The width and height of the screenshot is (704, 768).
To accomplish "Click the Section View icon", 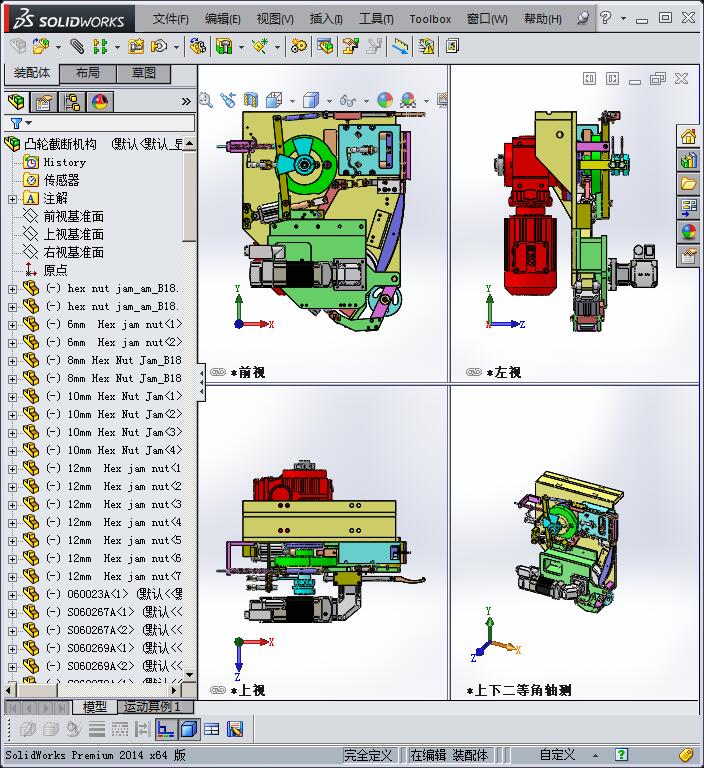I will (251, 100).
